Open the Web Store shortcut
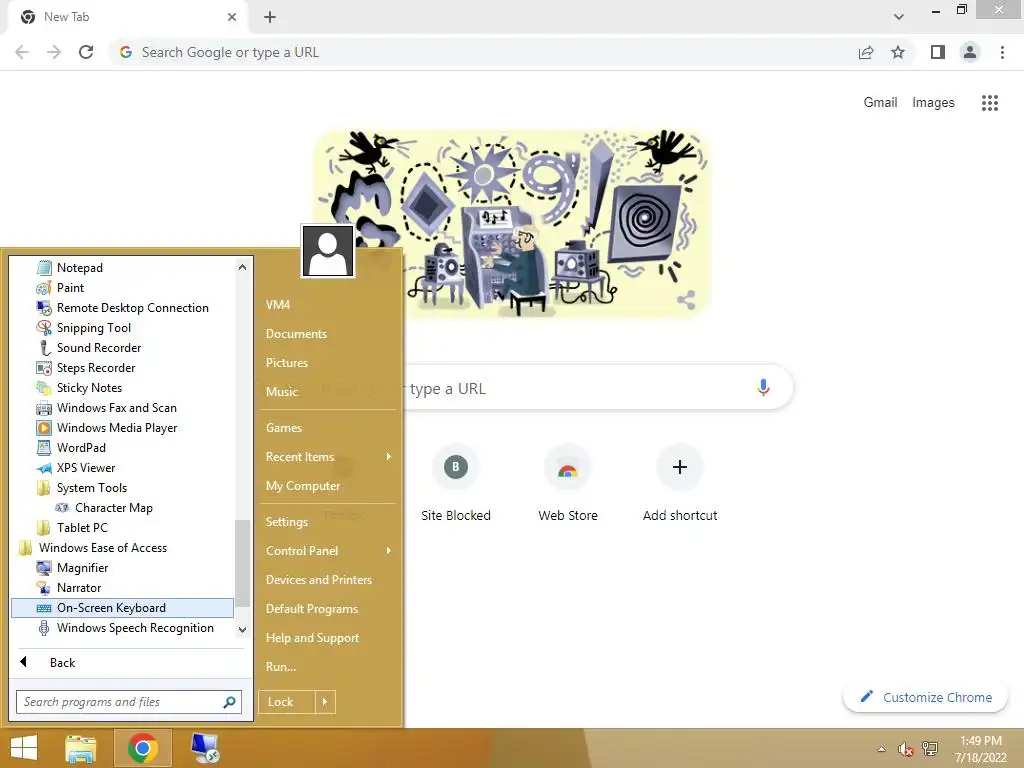This screenshot has width=1024, height=768. (568, 483)
